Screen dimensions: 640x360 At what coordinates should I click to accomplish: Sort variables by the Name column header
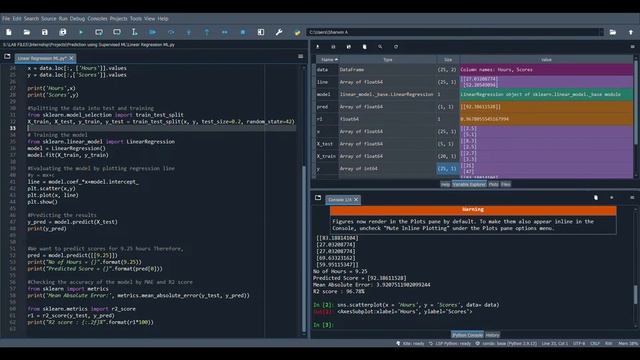pos(327,60)
